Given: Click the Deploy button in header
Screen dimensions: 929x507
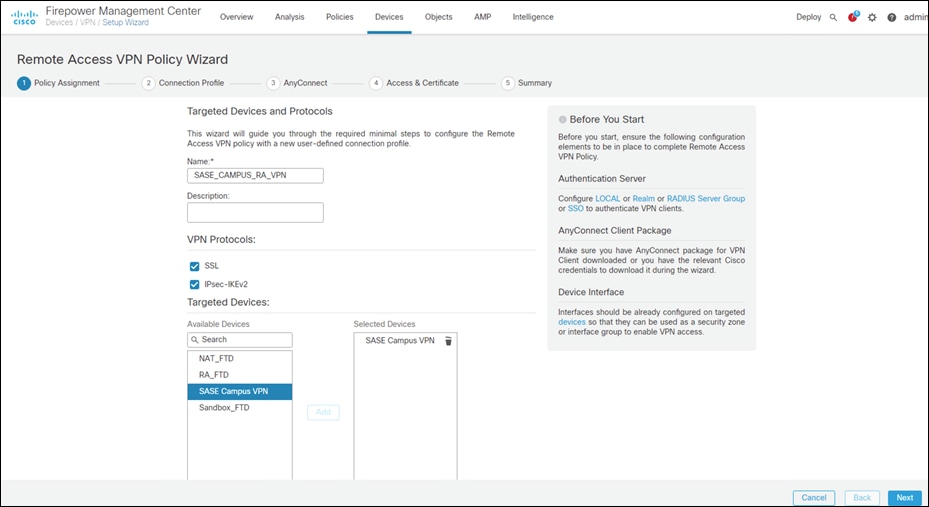Looking at the screenshot, I should pos(809,17).
